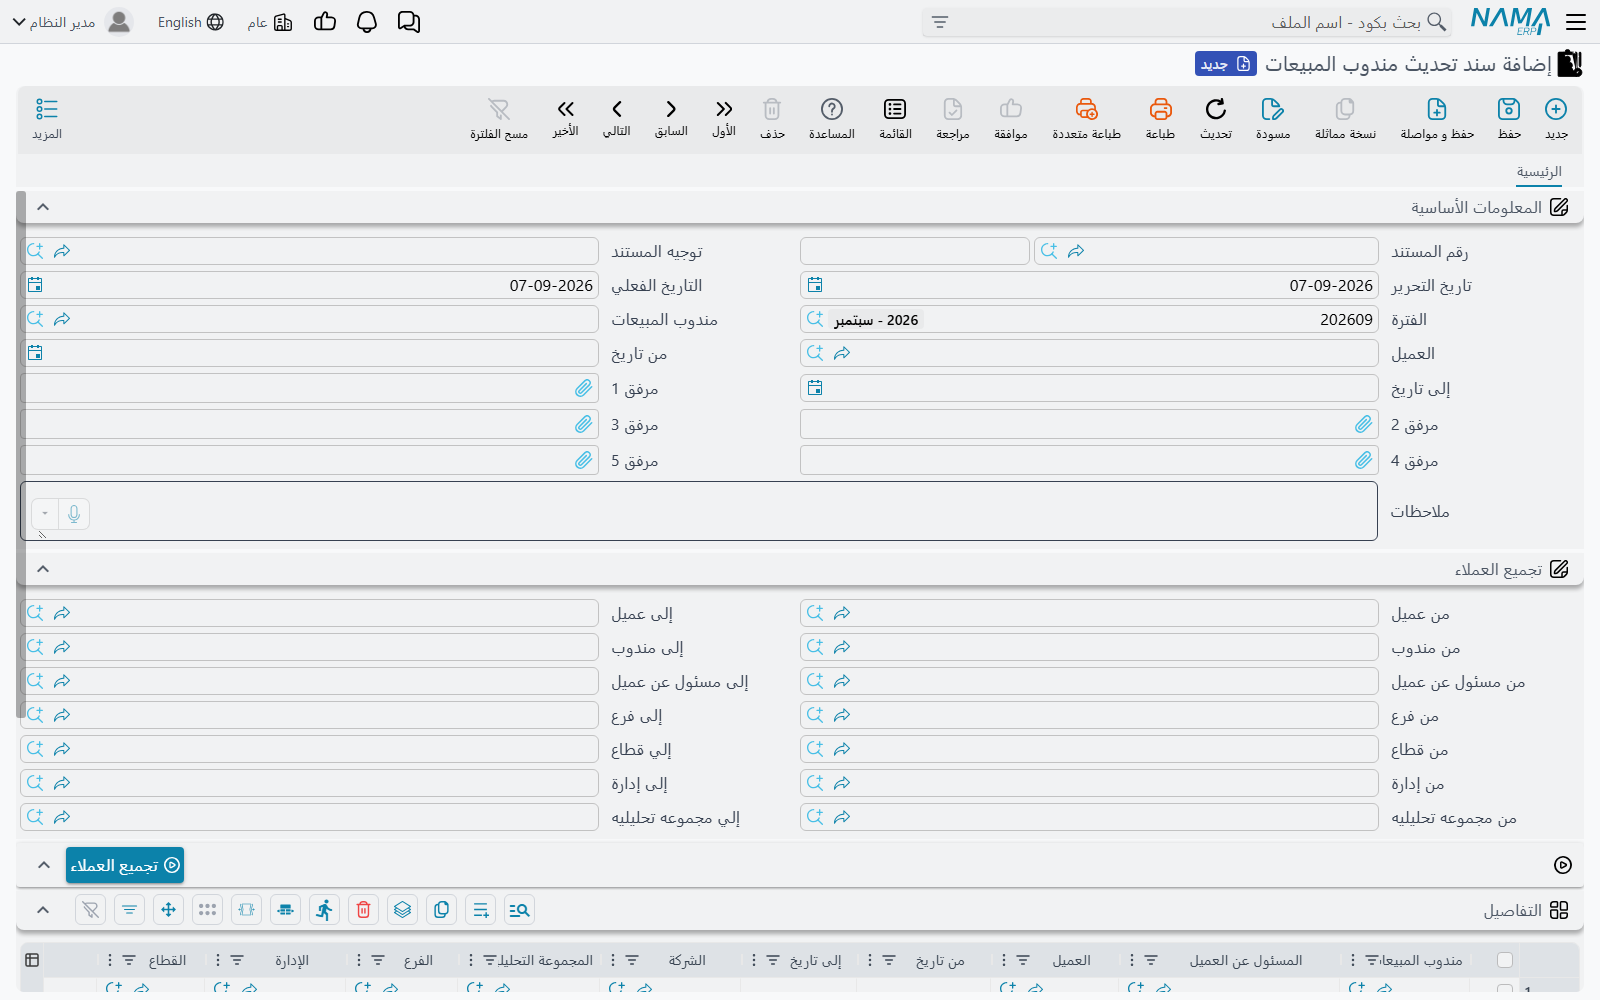Image resolution: width=1600 pixels, height=1000 pixels.
Task: Click the Refresh (تحديث) toolbar icon
Action: [x=1216, y=109]
